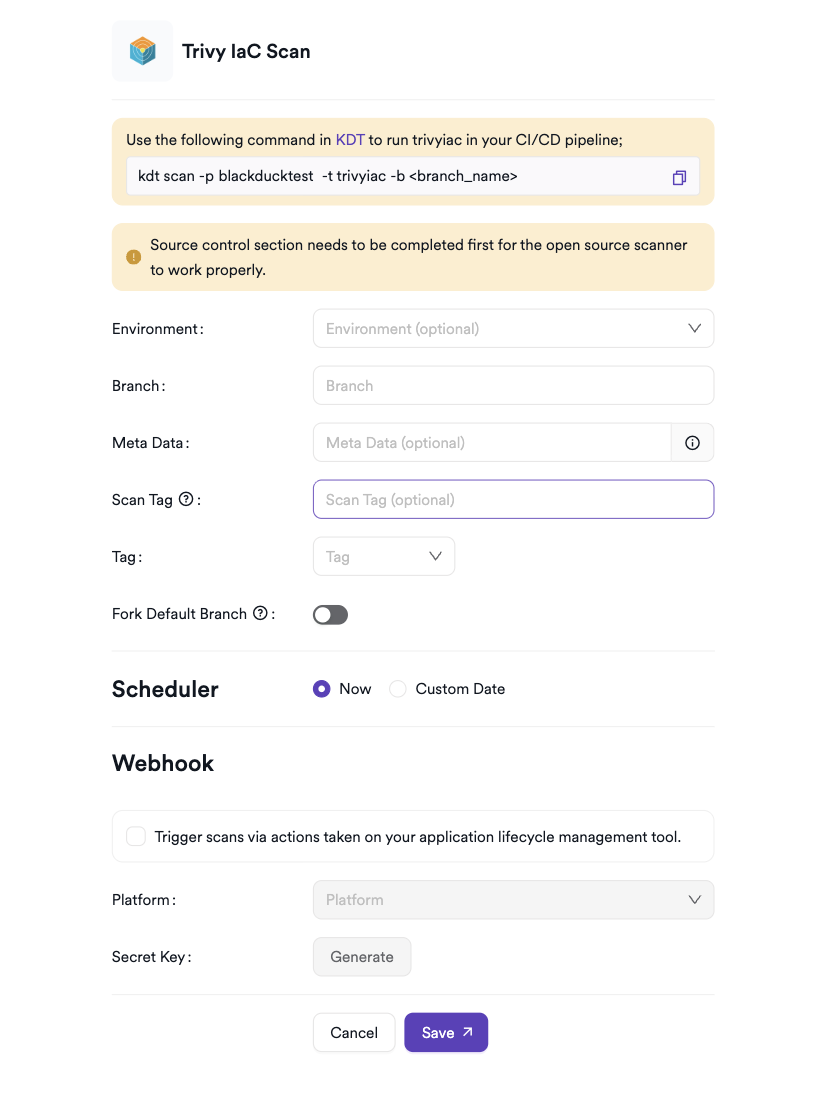Click the Generate secret key button

point(362,957)
